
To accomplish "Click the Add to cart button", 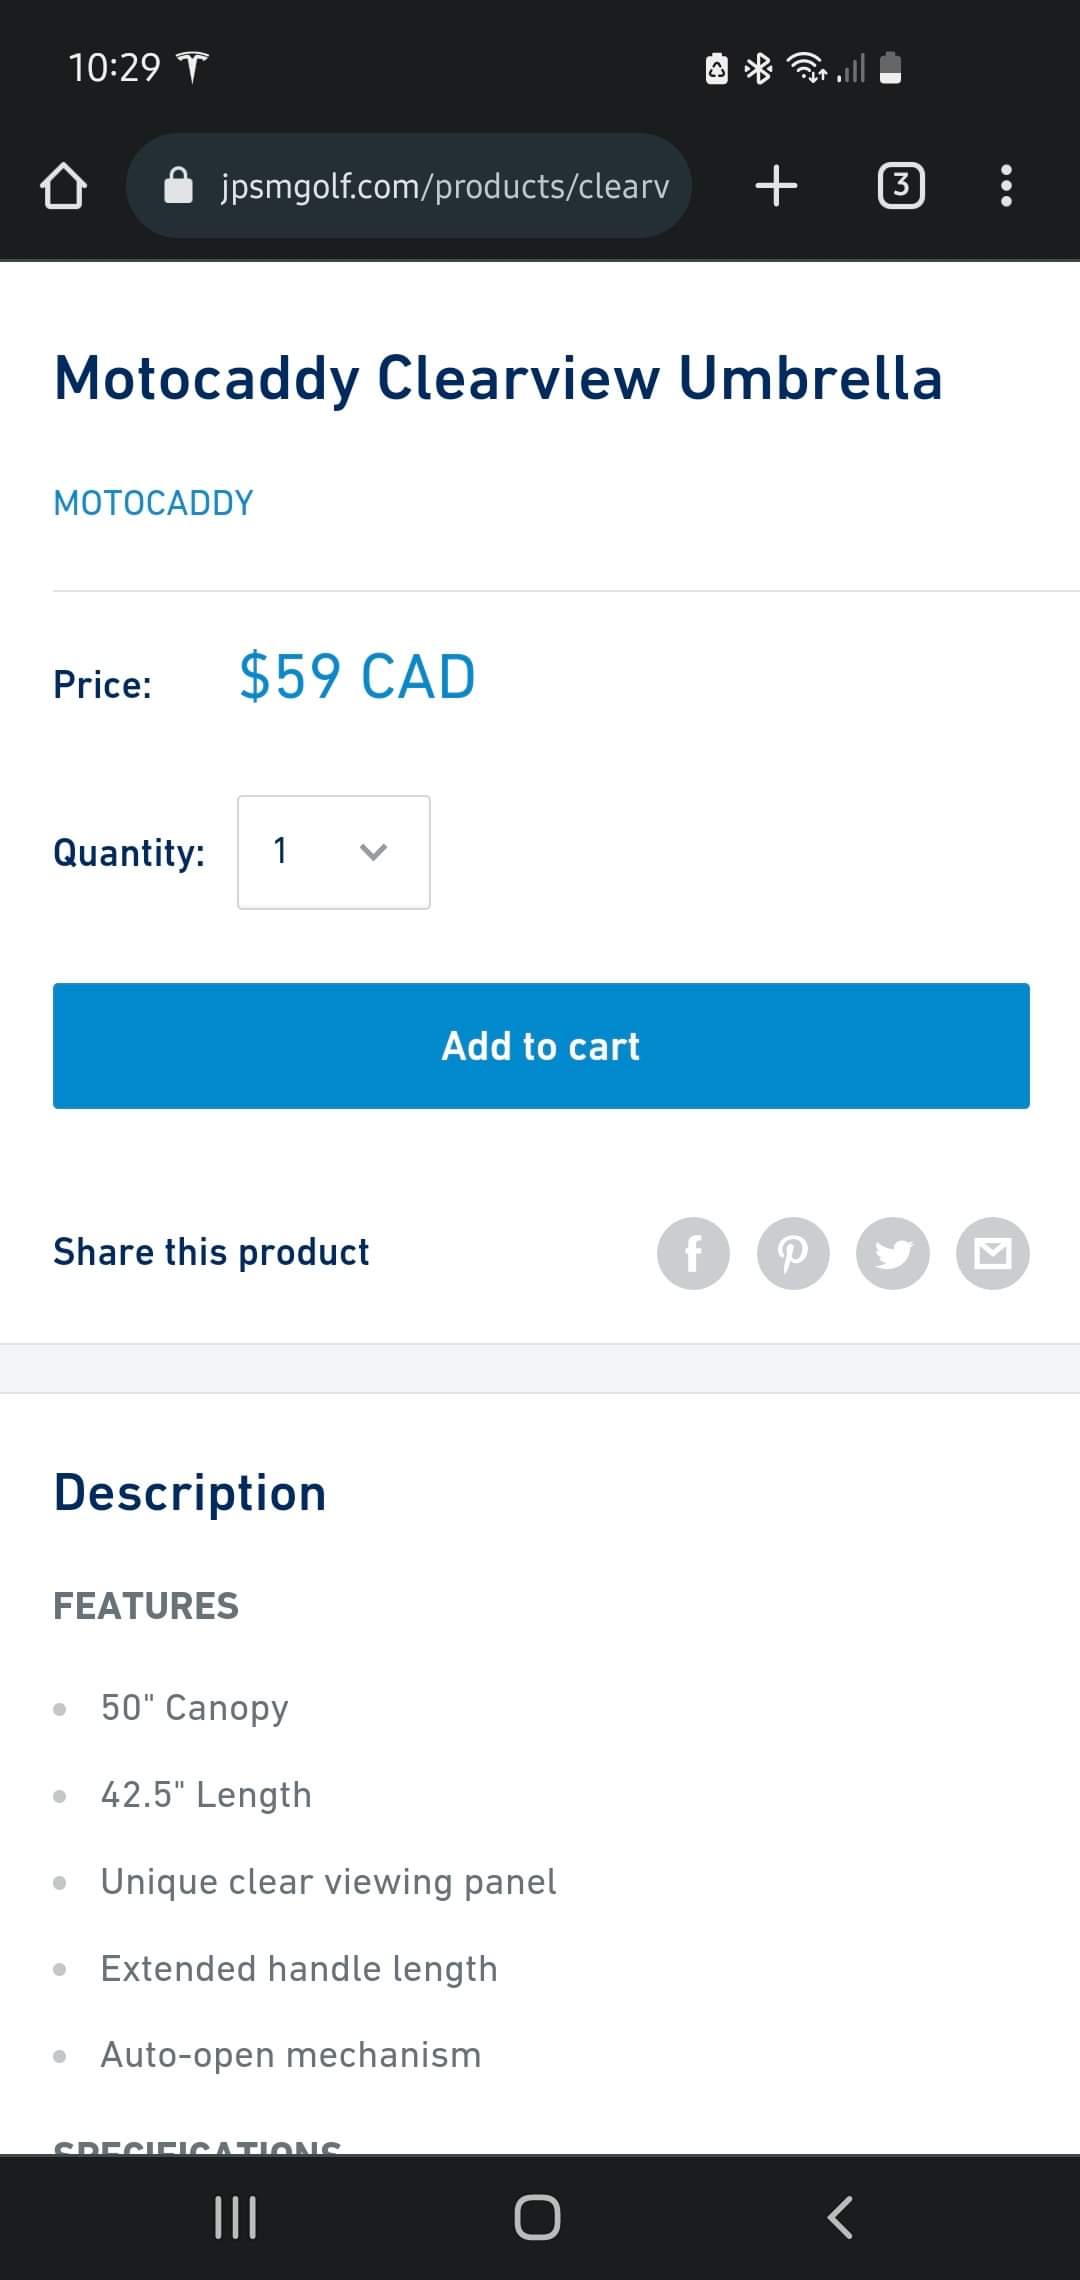I will (541, 1046).
